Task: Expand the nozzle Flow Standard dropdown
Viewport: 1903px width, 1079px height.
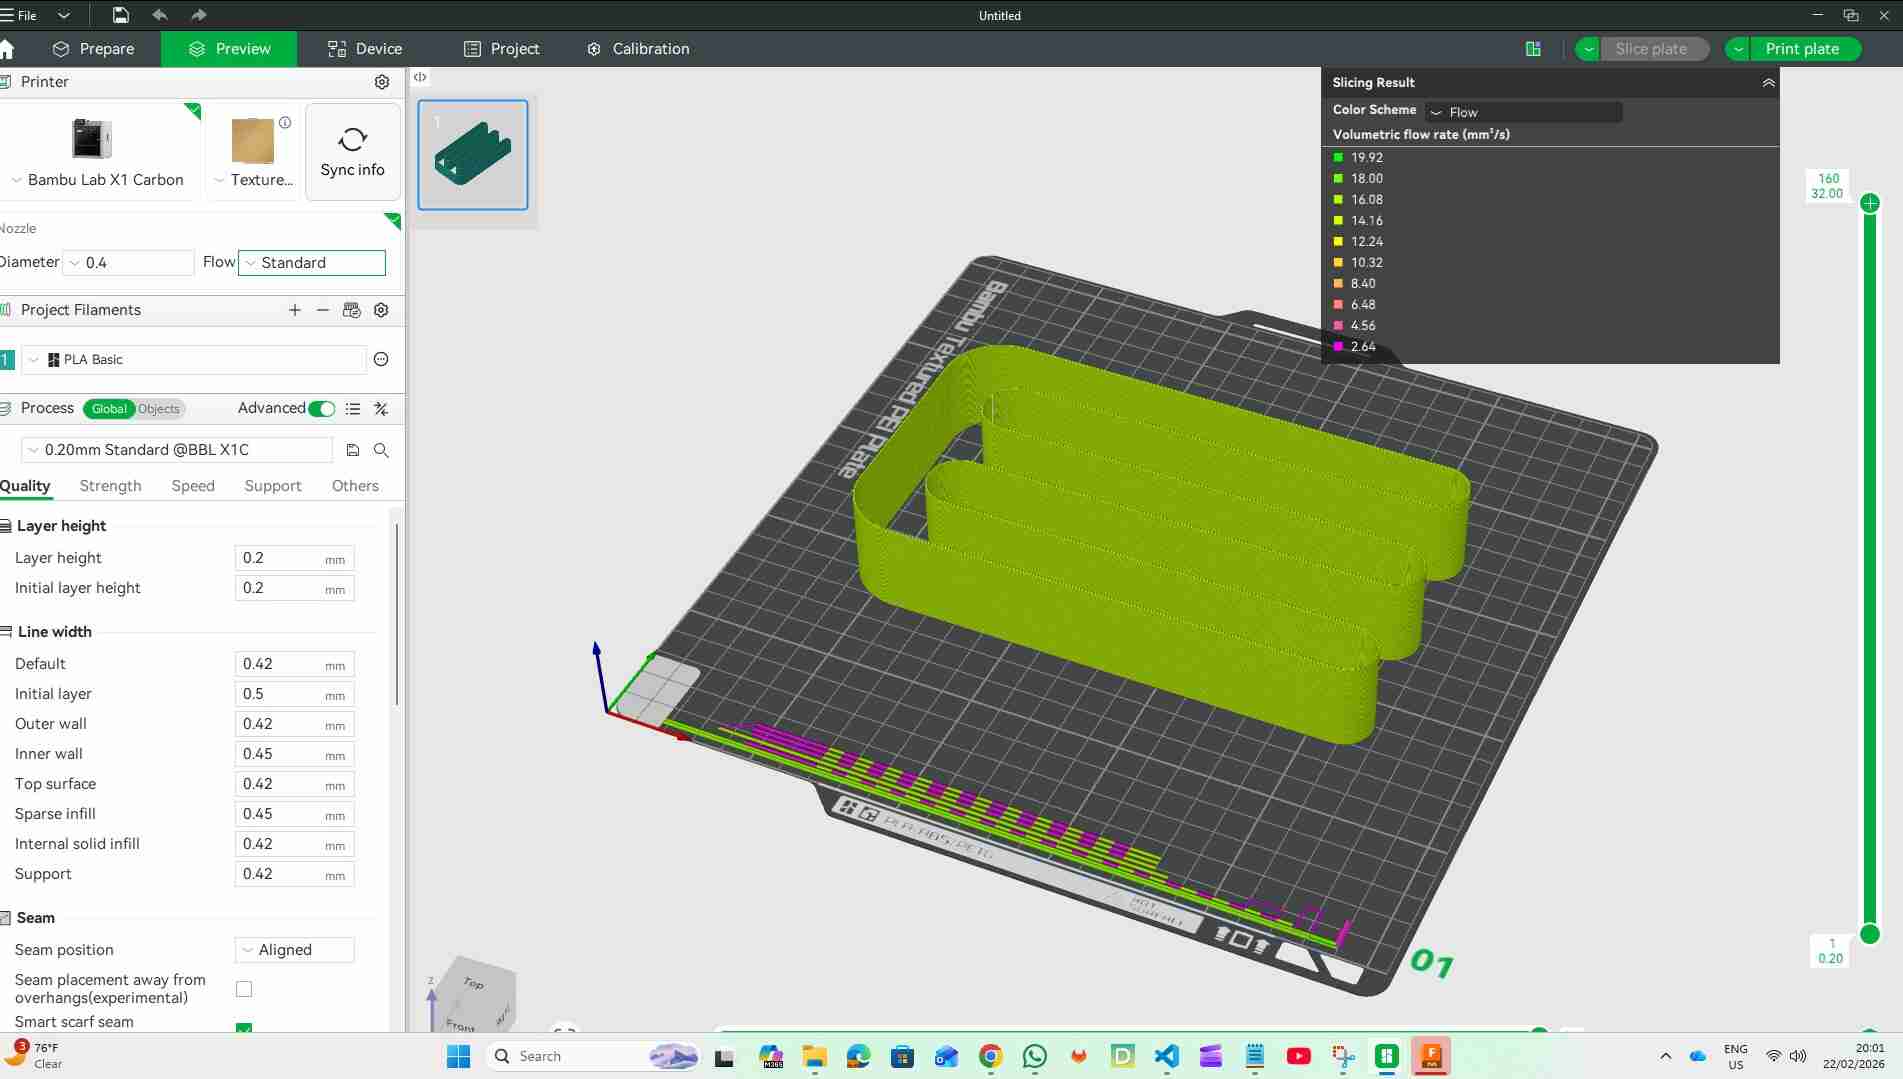Action: pos(312,263)
